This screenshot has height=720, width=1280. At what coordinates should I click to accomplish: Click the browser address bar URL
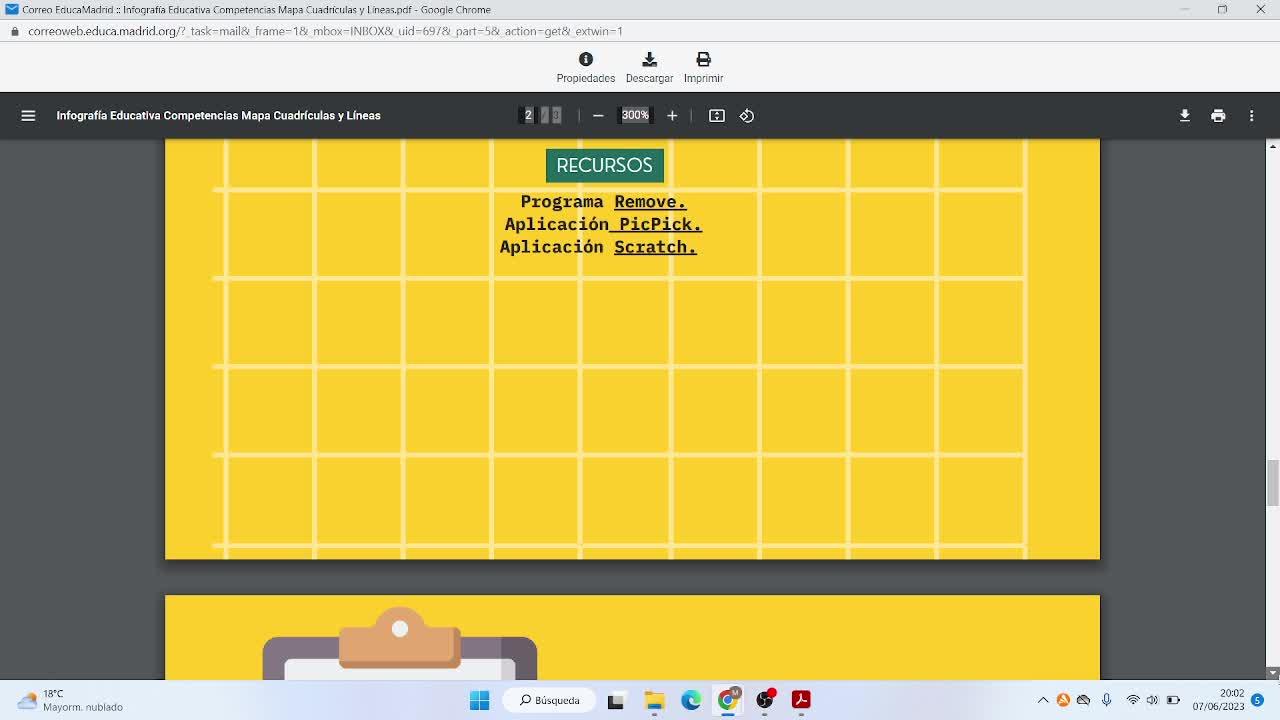tap(325, 31)
